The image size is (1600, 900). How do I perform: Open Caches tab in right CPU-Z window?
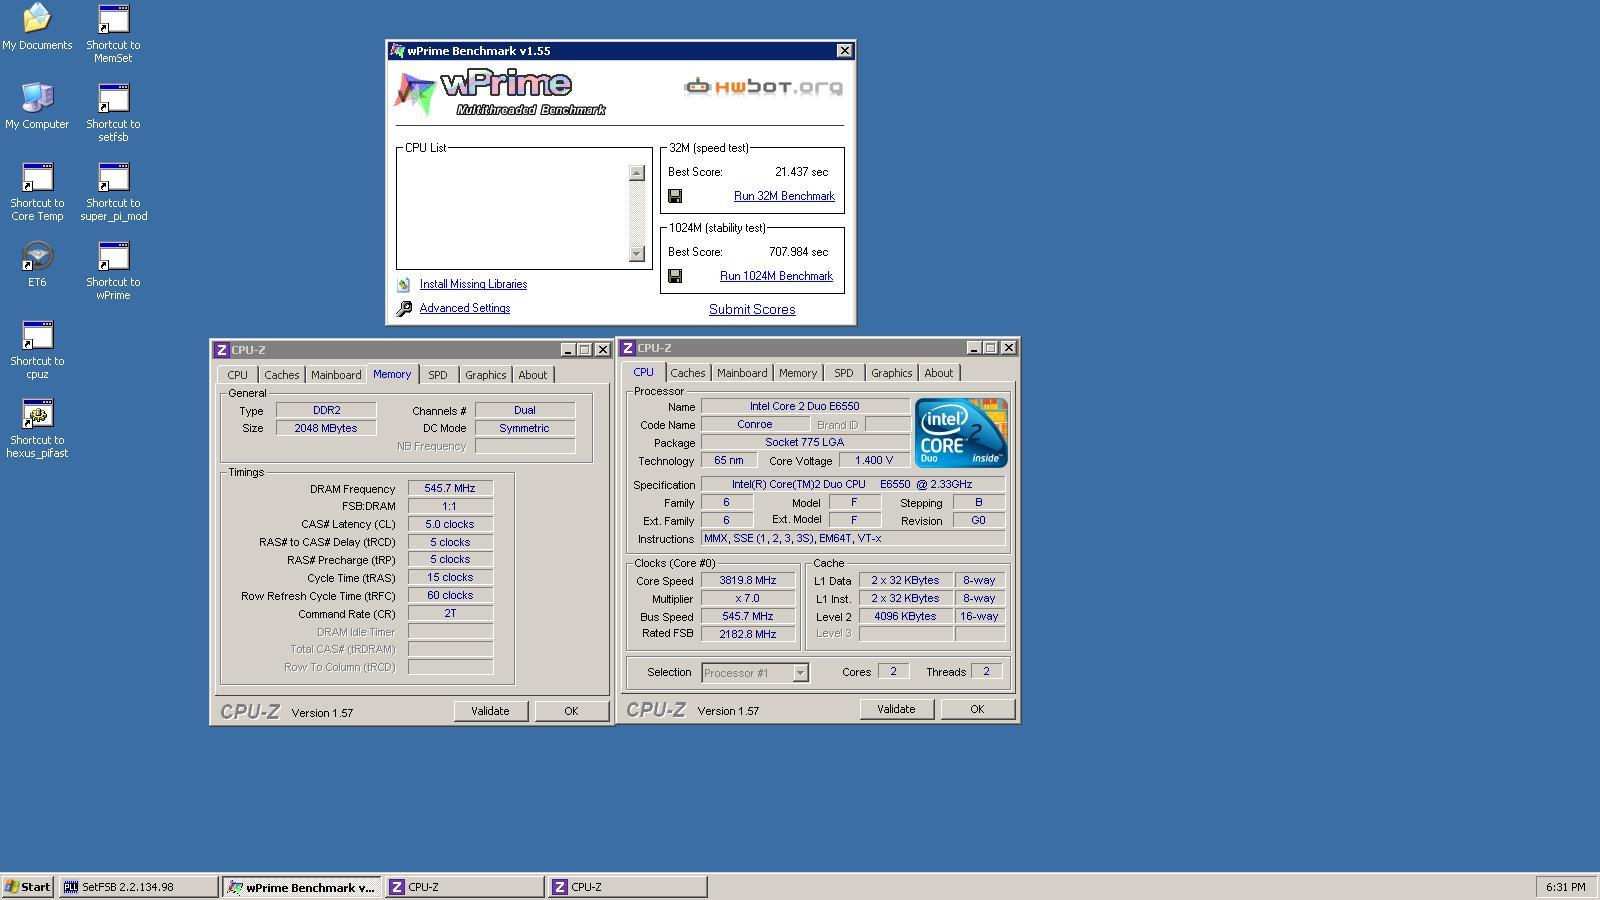coord(688,373)
